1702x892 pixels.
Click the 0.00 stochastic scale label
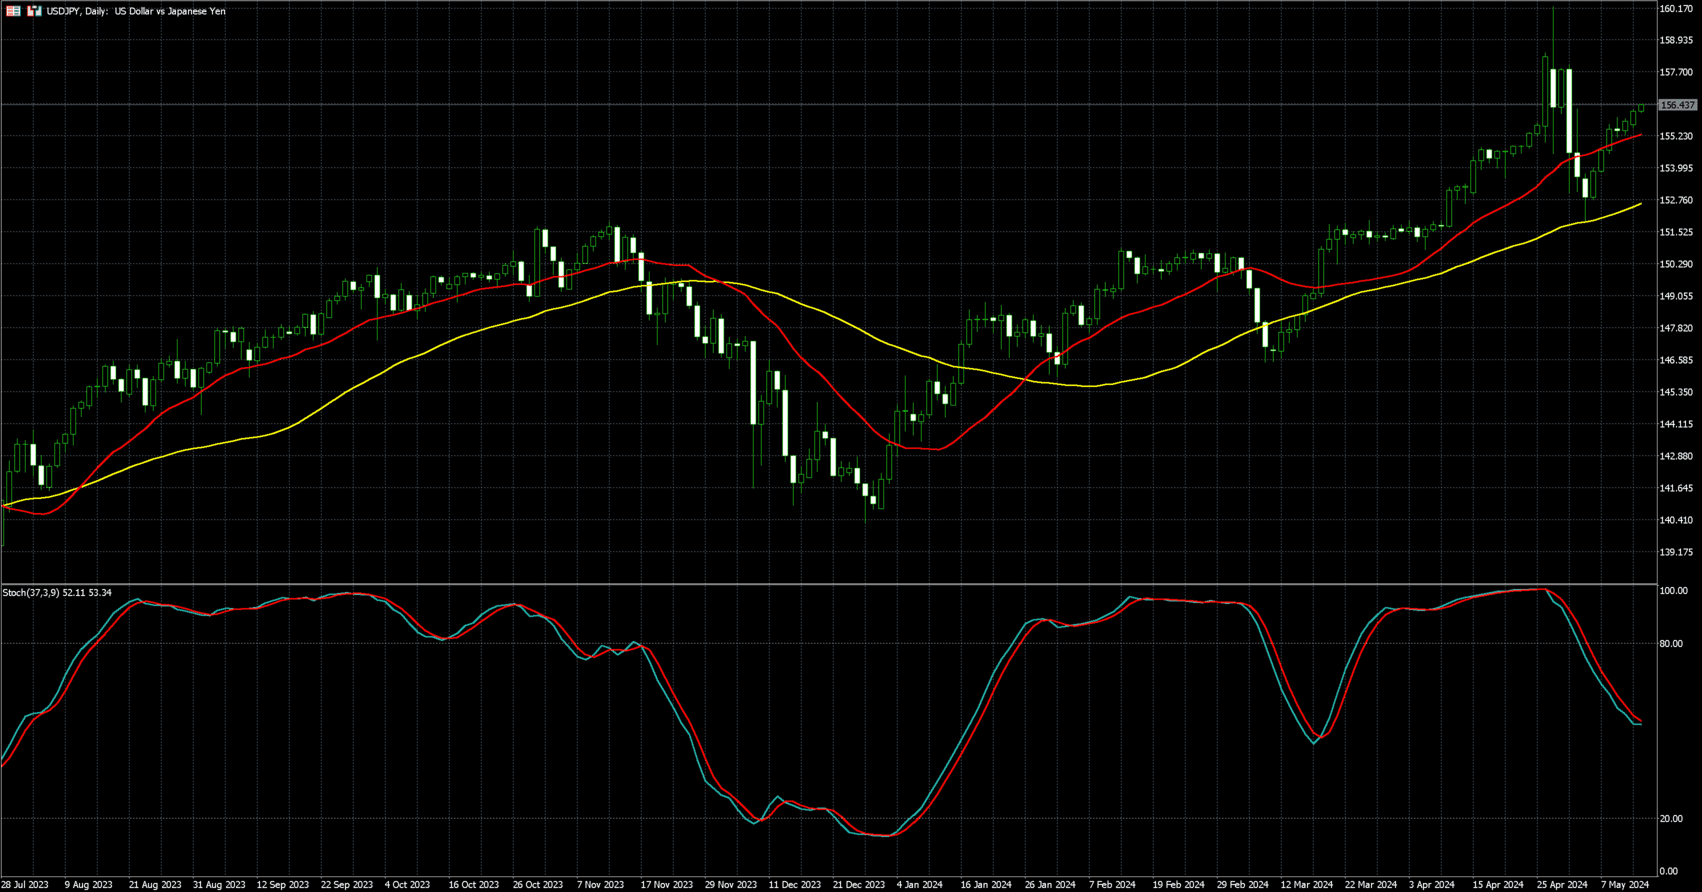(x=1668, y=872)
